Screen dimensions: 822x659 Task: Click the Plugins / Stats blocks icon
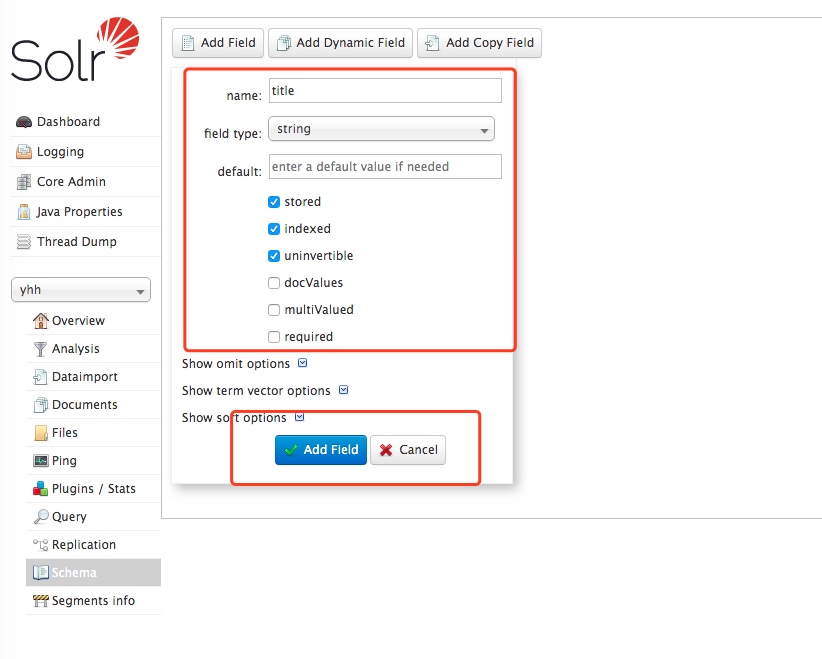pos(41,489)
